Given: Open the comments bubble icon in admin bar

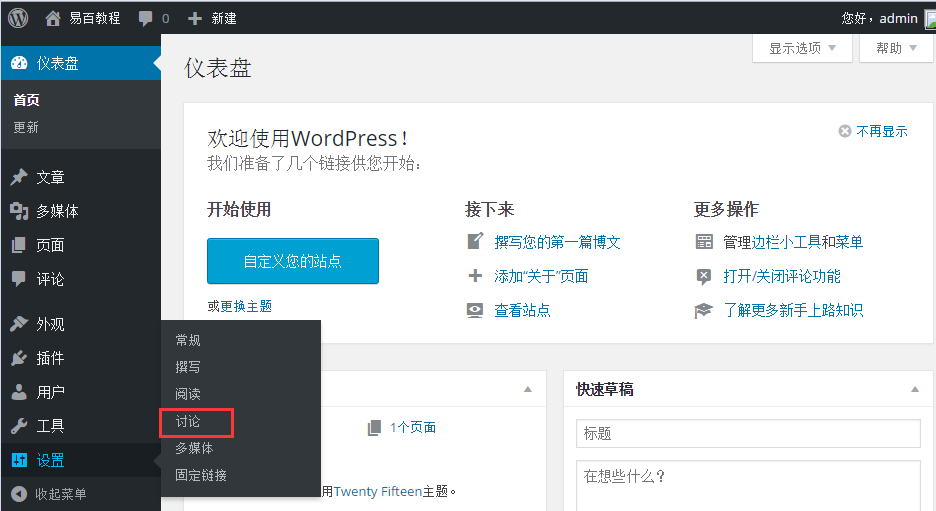Looking at the screenshot, I should [x=145, y=19].
